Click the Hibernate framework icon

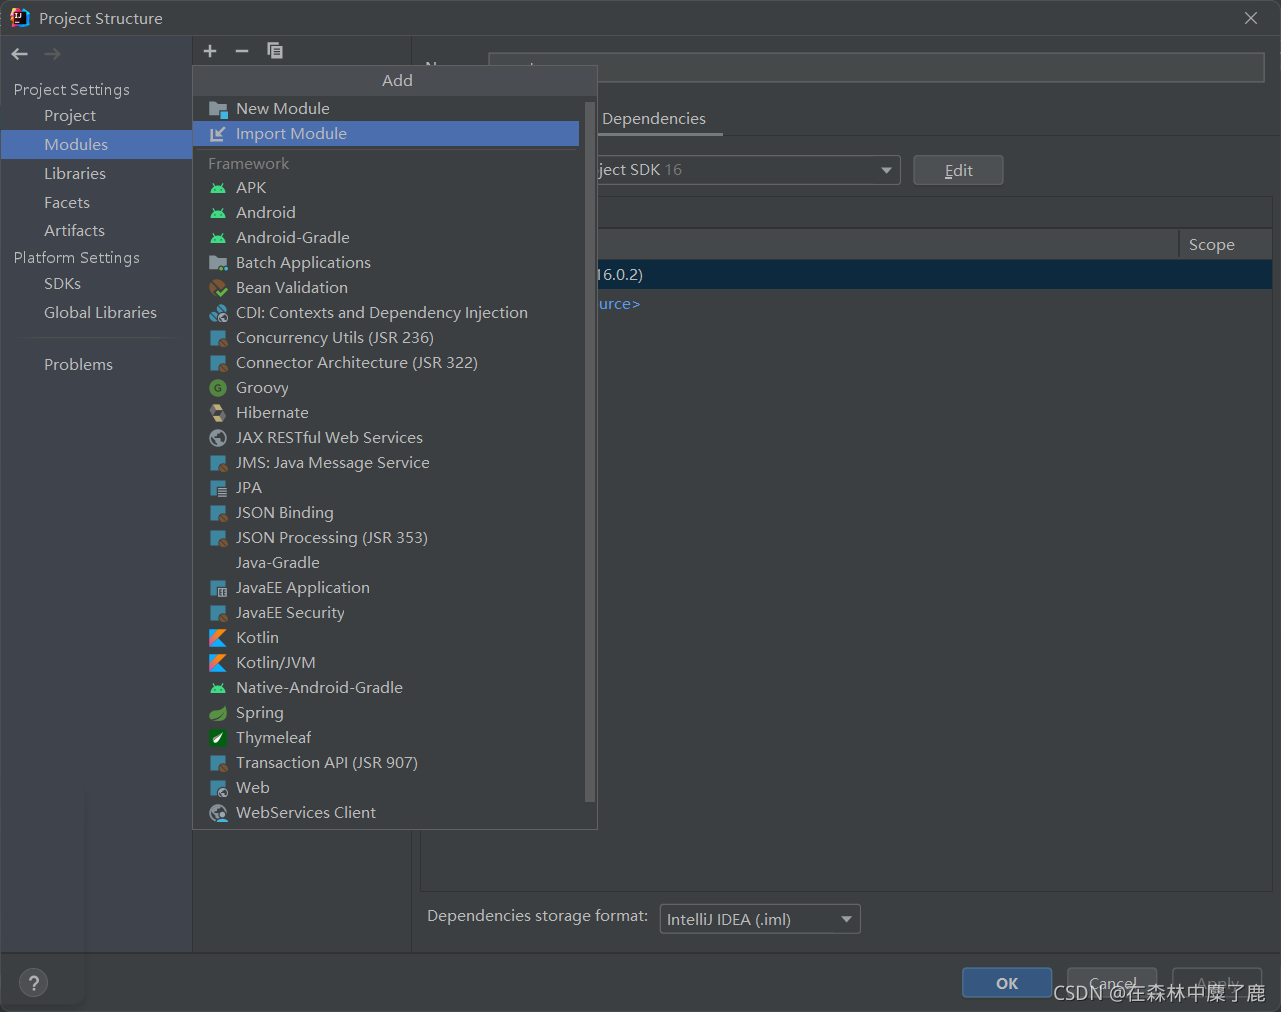tap(218, 413)
